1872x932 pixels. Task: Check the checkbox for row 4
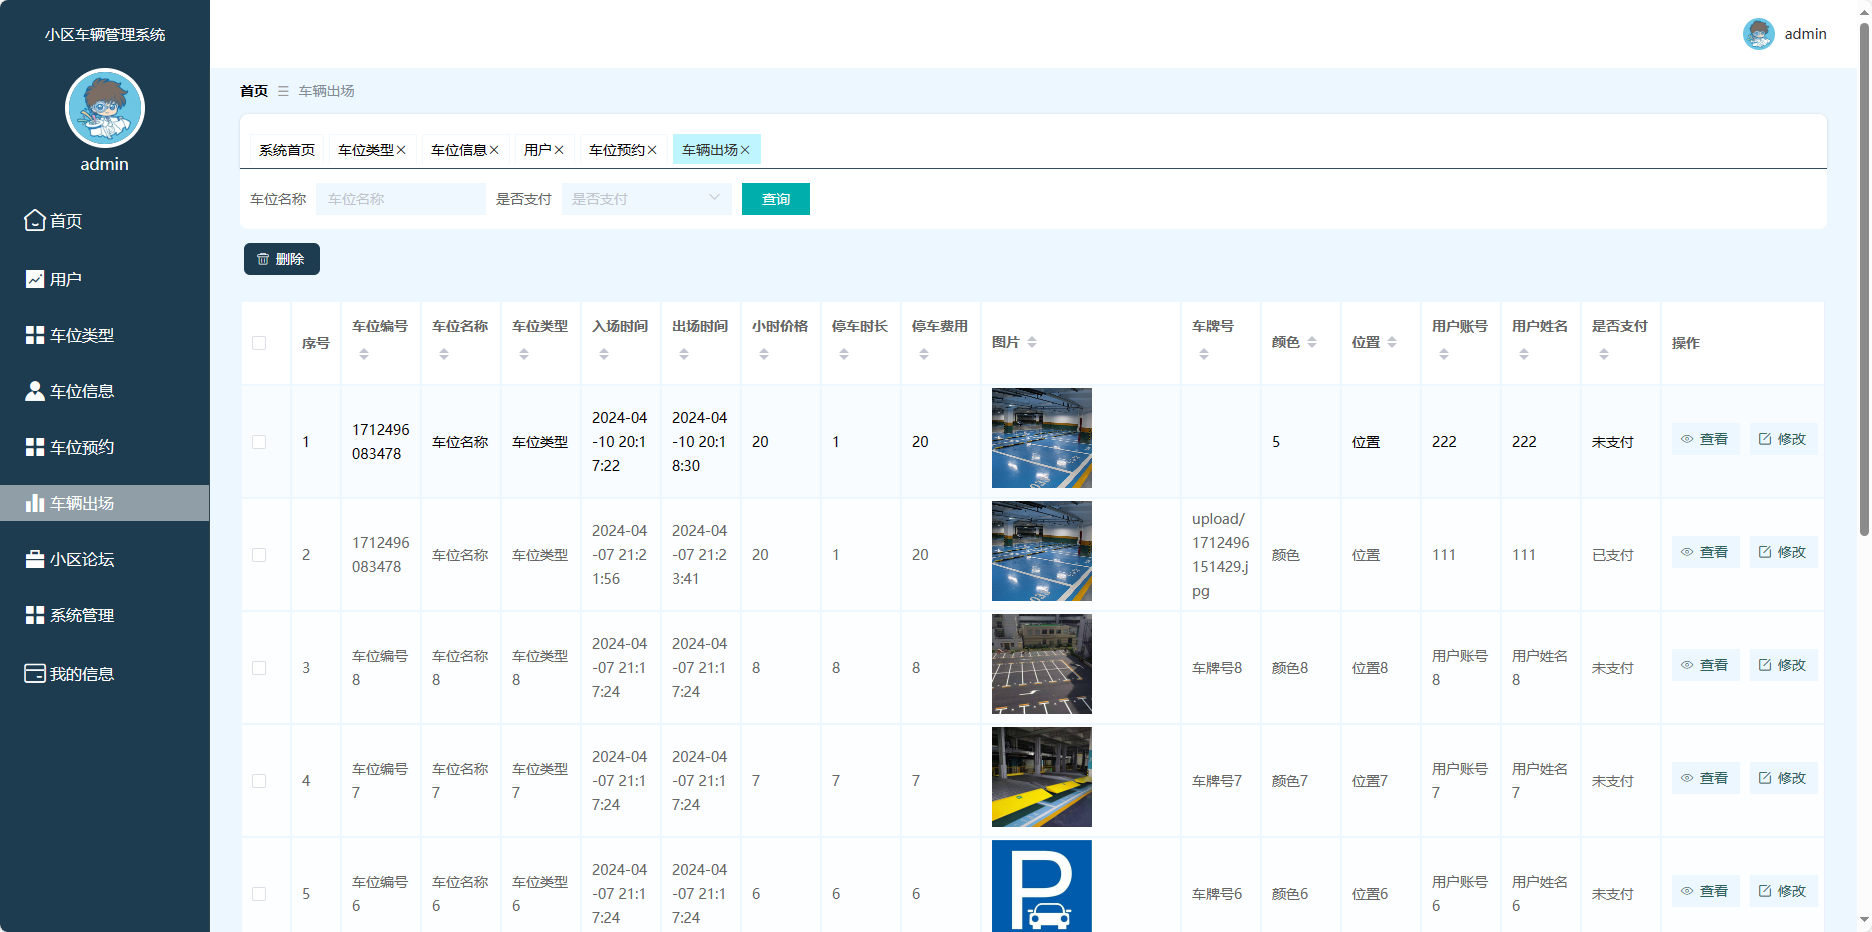click(x=259, y=781)
